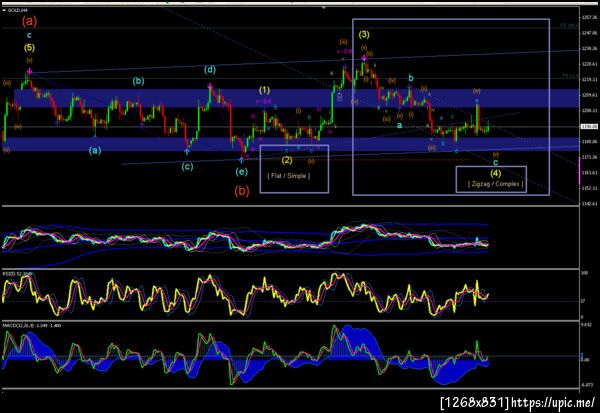Select the yellow (2) wave label
The image size is (600, 413).
pos(287,160)
